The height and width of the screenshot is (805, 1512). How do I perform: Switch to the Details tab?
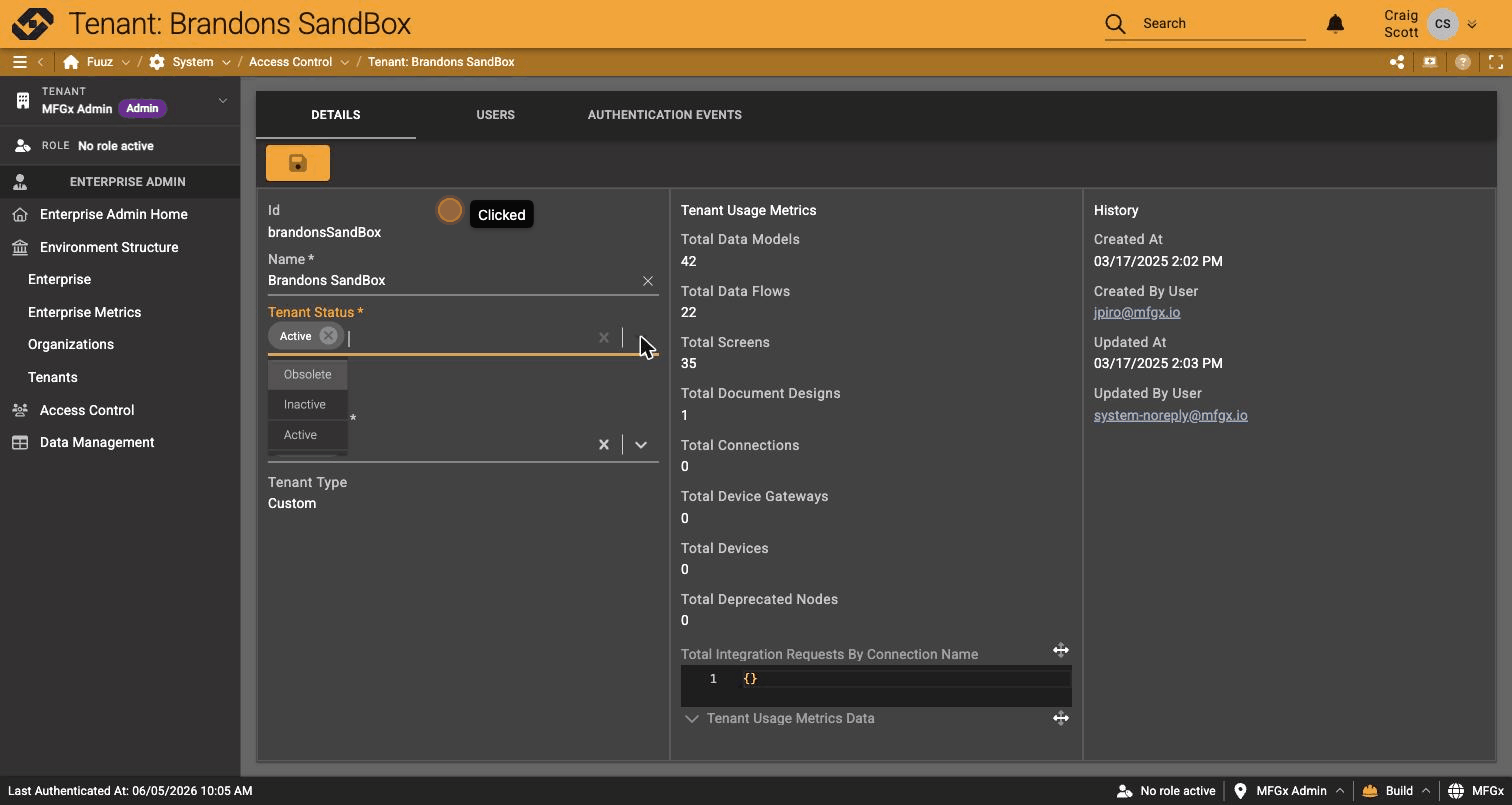(x=336, y=115)
